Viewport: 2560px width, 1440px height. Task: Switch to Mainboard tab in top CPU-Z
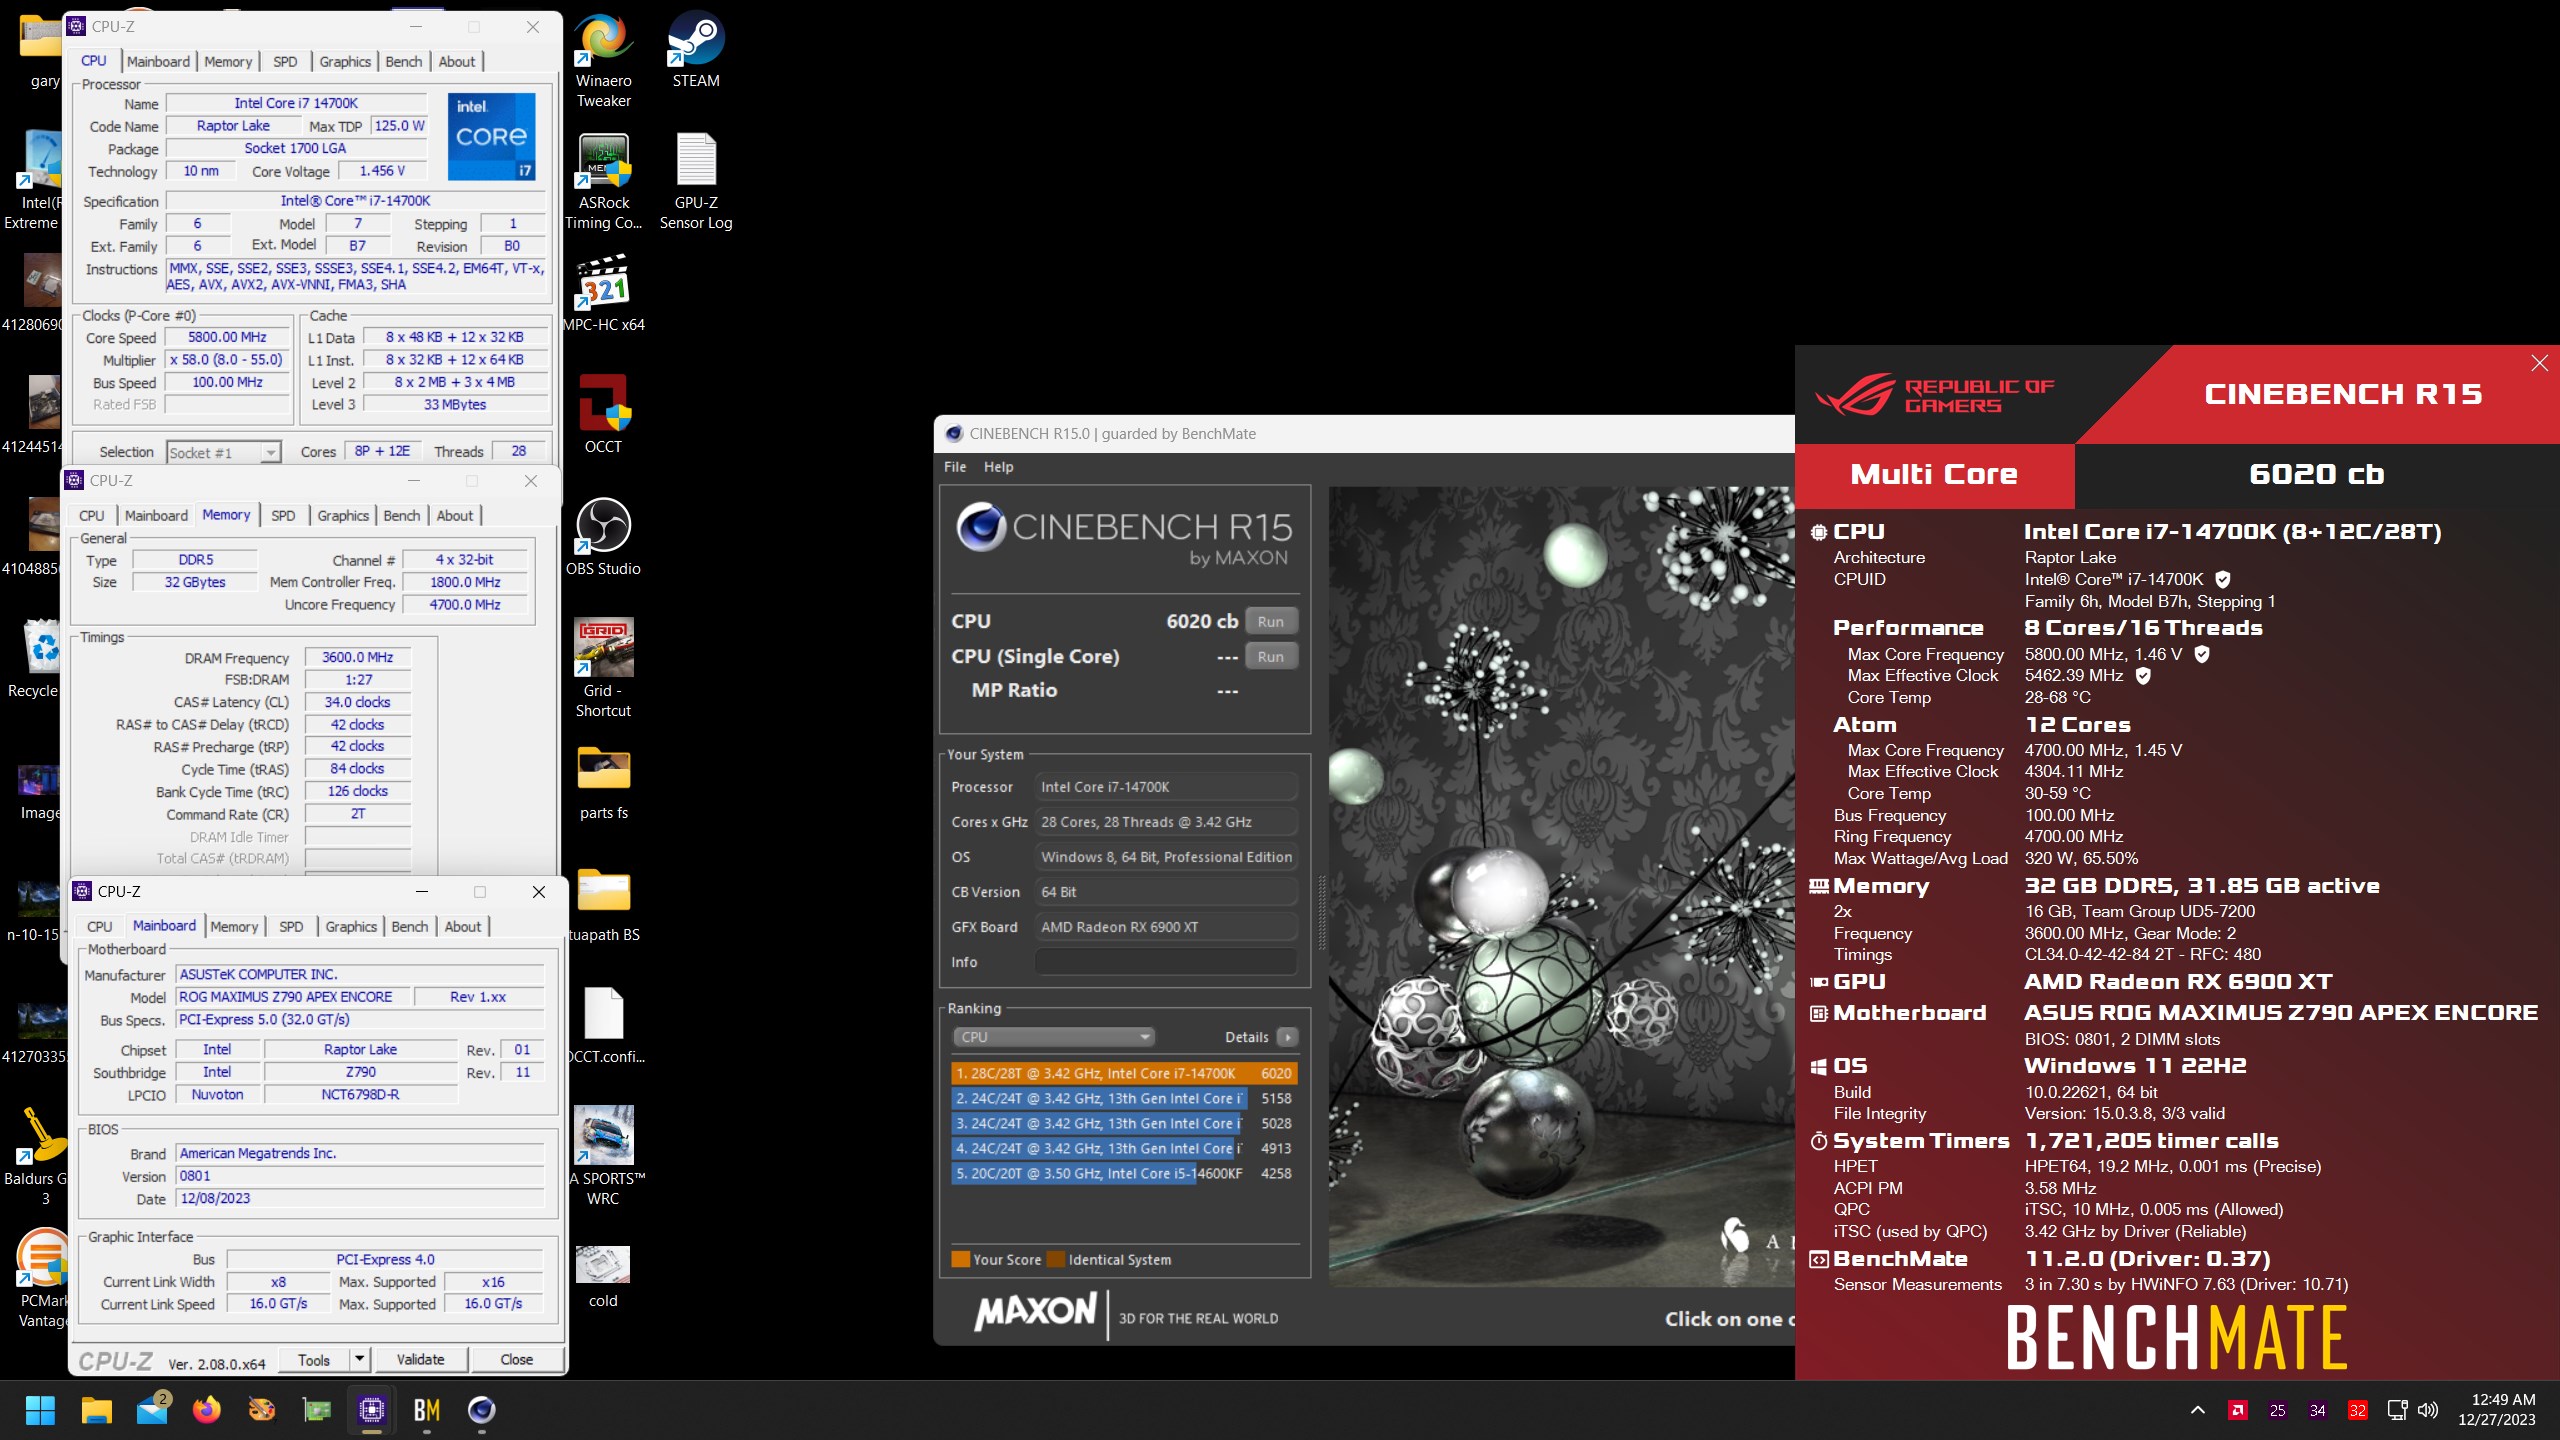tap(158, 61)
